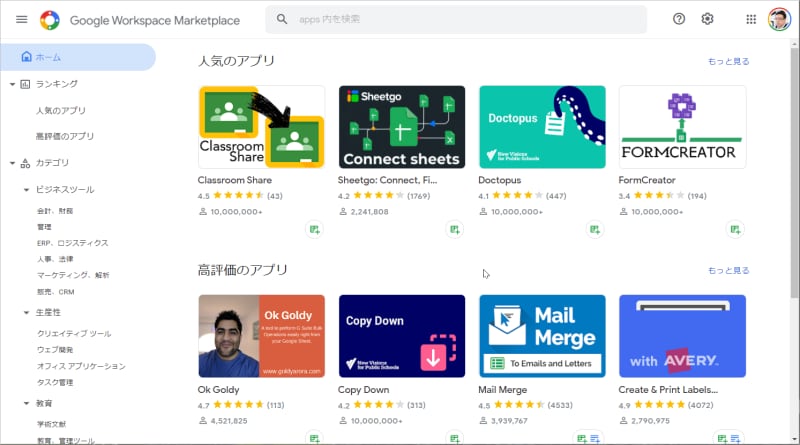Click the Sheets add-on icon under FormCreator
800x445 pixels.
(x=735, y=230)
